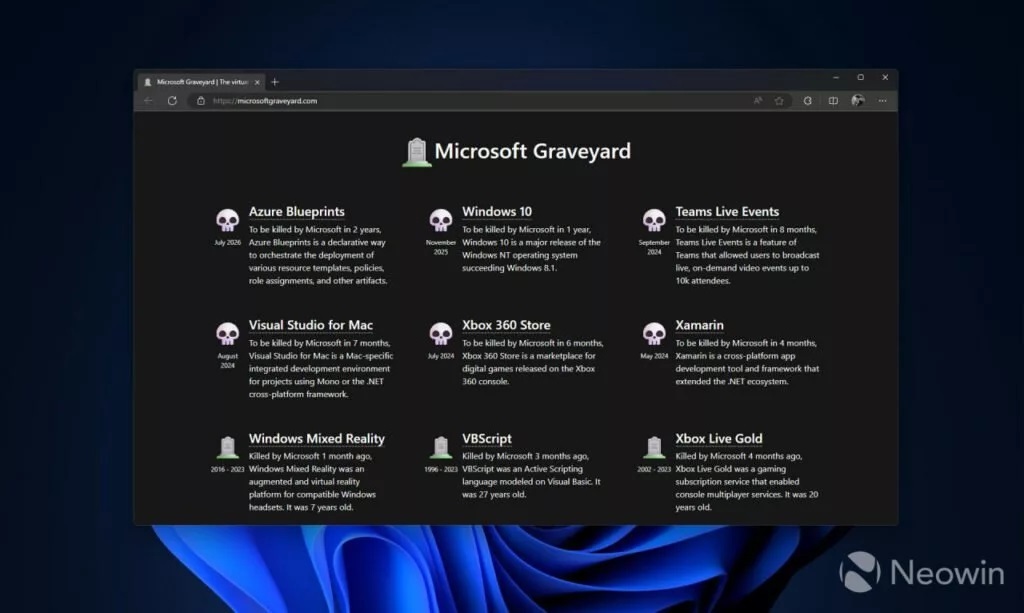Open the Azure Blueprints link
Screen dimensions: 1024x613
tap(296, 212)
